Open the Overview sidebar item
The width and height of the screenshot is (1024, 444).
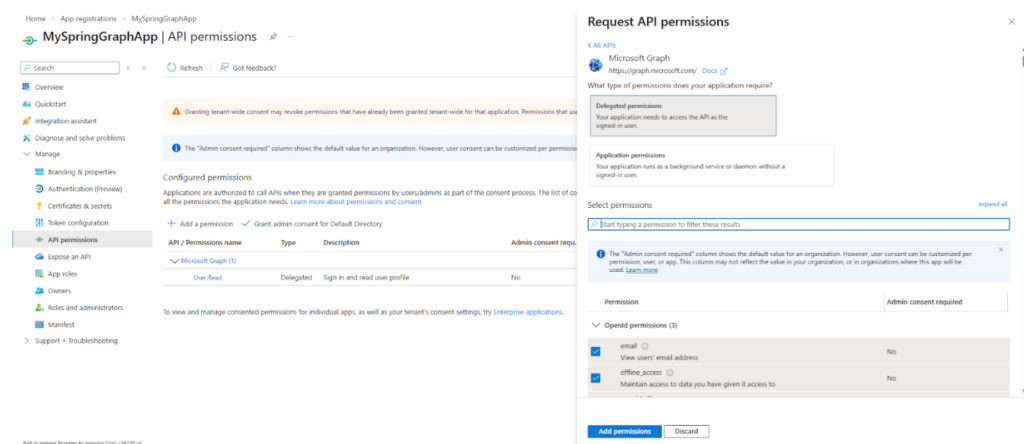click(x=49, y=87)
